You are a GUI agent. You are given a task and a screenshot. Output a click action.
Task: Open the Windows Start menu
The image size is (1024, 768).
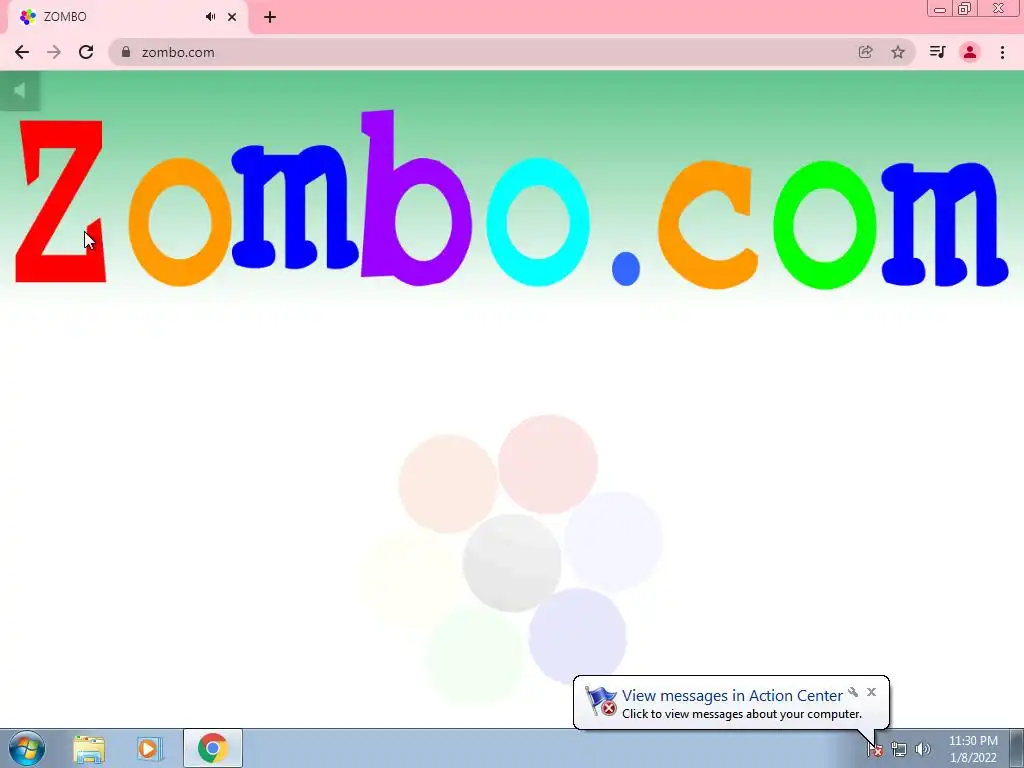(x=26, y=748)
